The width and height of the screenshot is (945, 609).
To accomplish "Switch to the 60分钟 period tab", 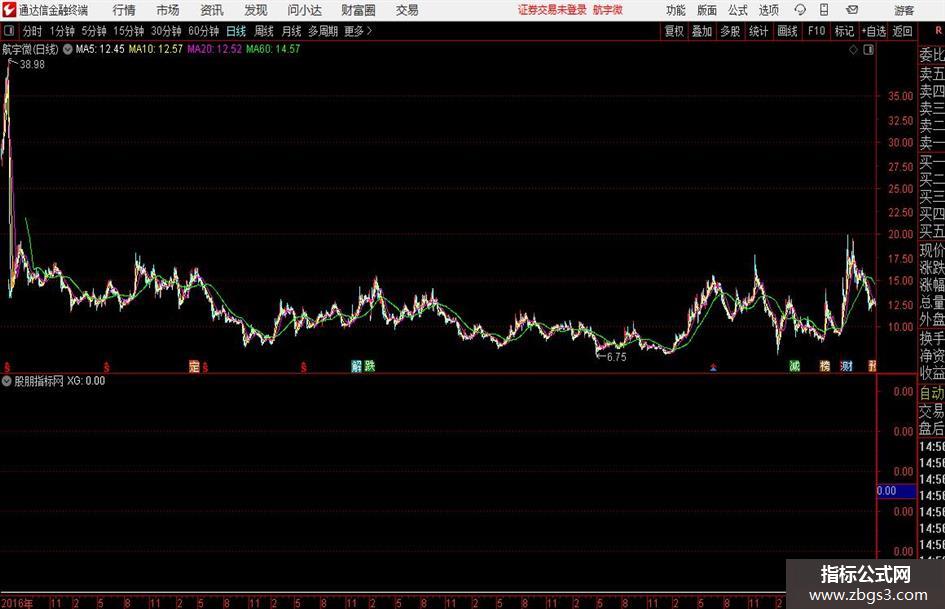I will (x=204, y=31).
